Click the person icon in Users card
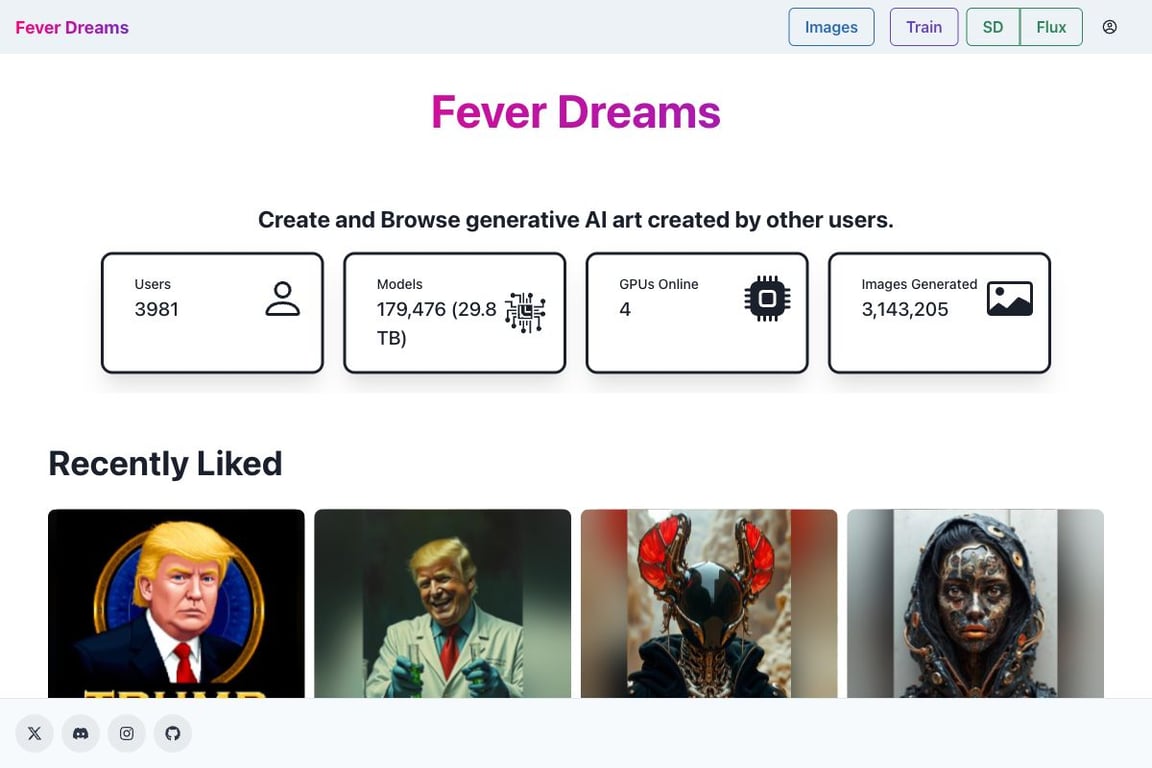This screenshot has width=1152, height=768. 282,299
